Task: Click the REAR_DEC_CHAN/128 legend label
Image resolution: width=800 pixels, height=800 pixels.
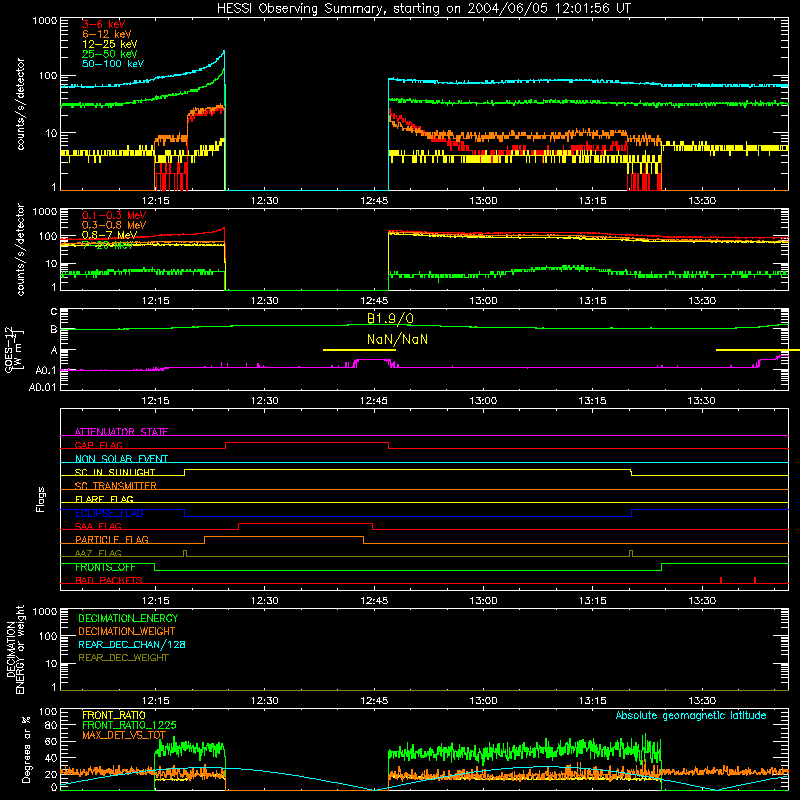Action: [132, 644]
